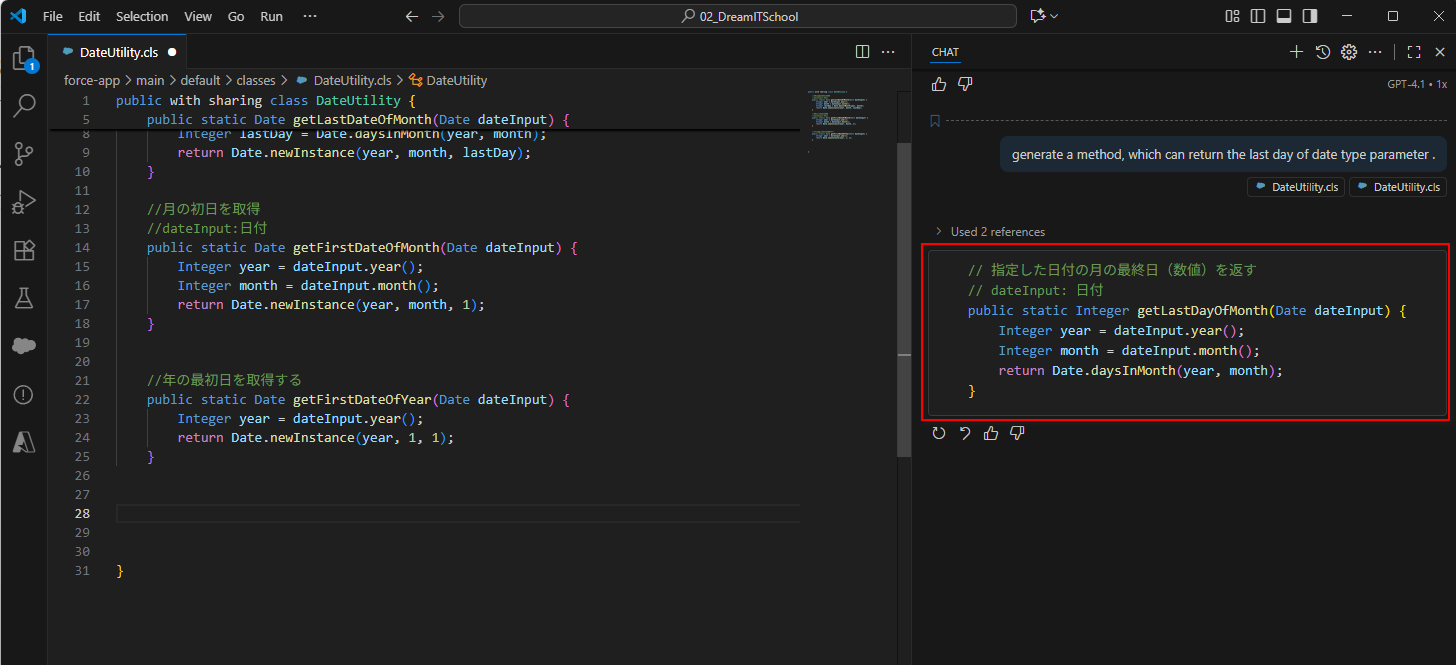Toggle the bottom panel layout button
1456x665 pixels.
tap(1284, 16)
